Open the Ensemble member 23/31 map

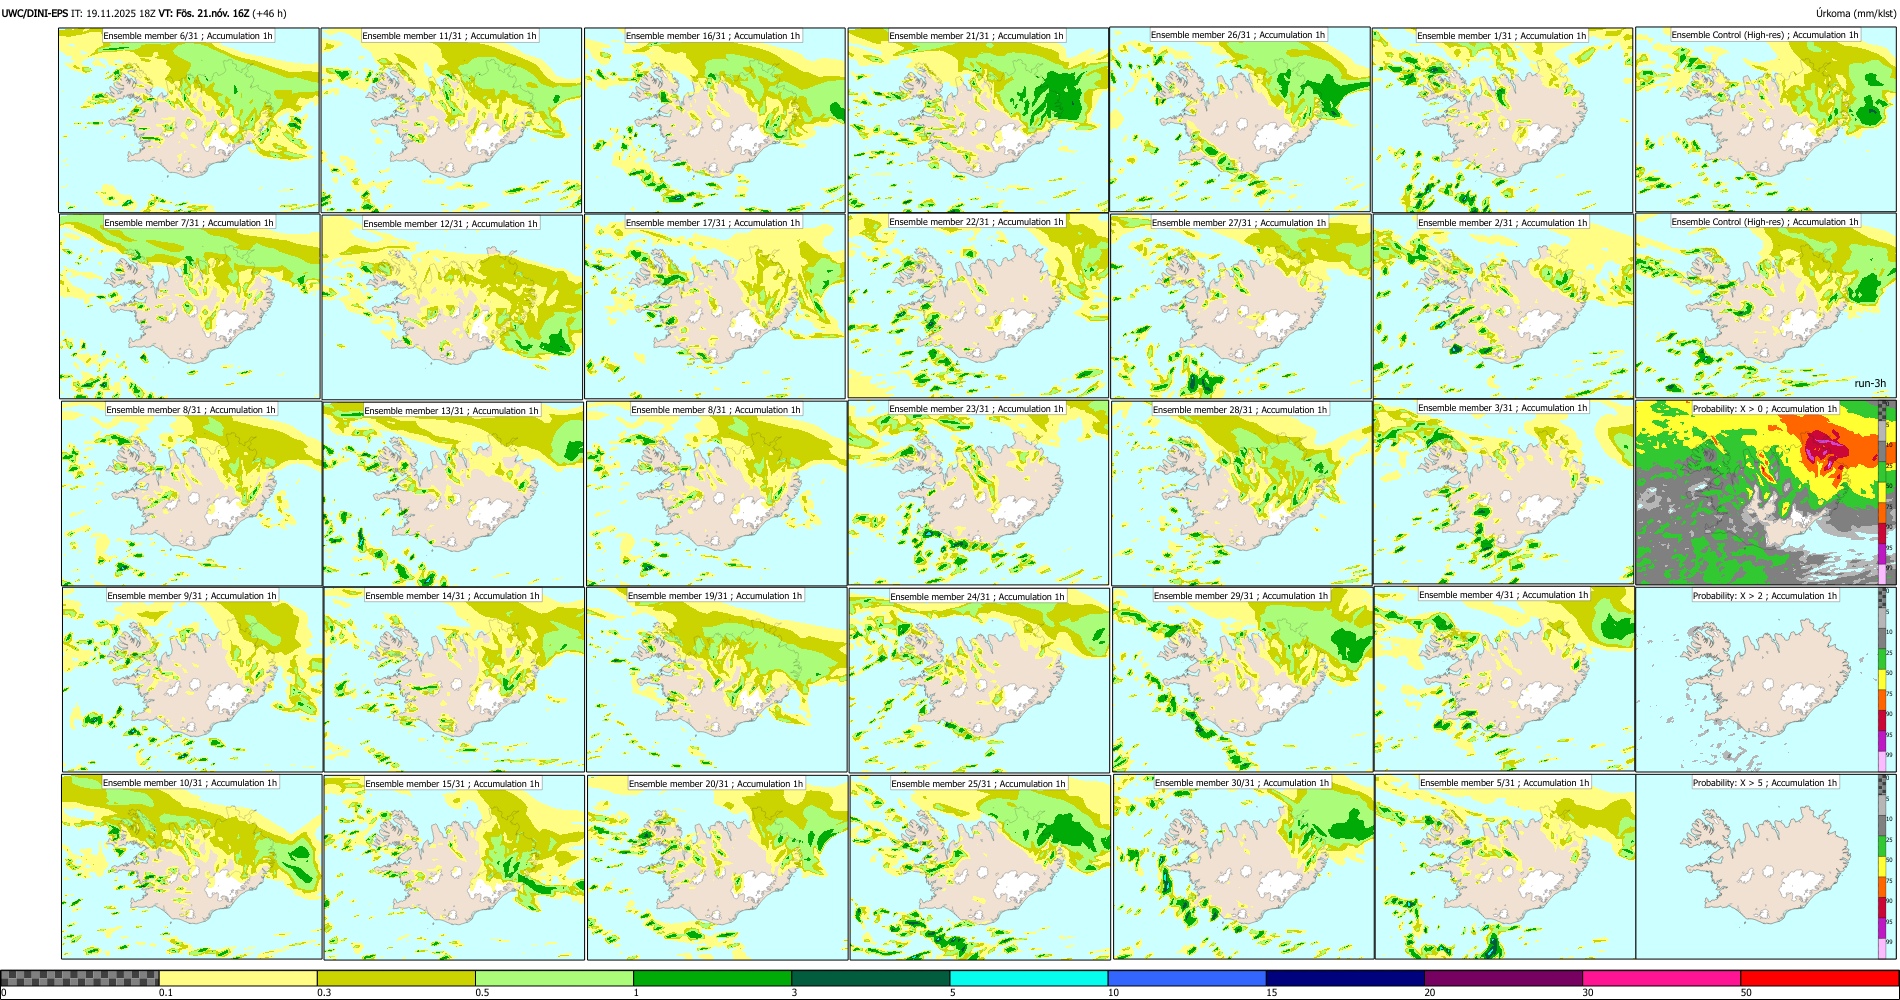tap(978, 493)
